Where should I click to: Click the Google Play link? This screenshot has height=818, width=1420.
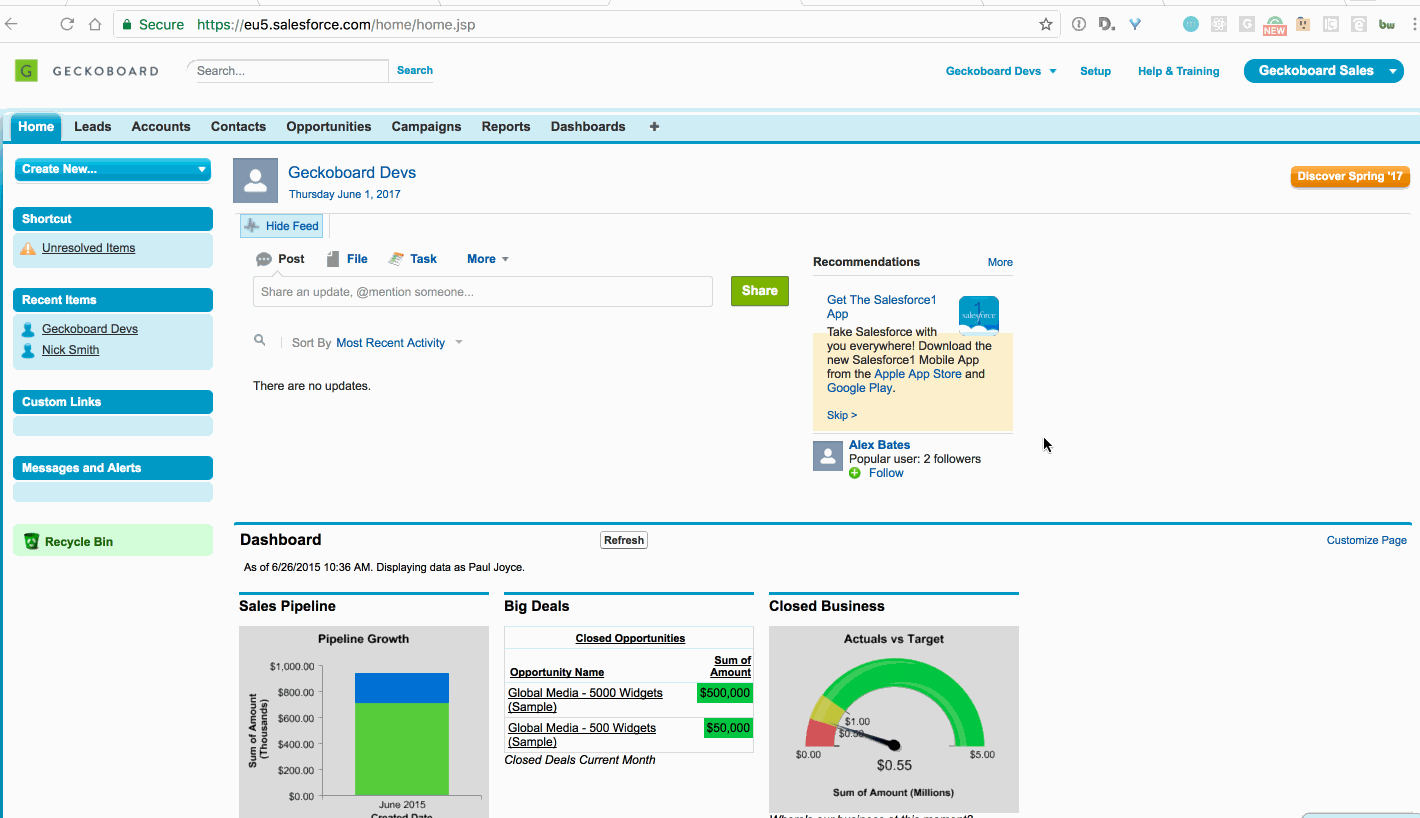tap(860, 388)
